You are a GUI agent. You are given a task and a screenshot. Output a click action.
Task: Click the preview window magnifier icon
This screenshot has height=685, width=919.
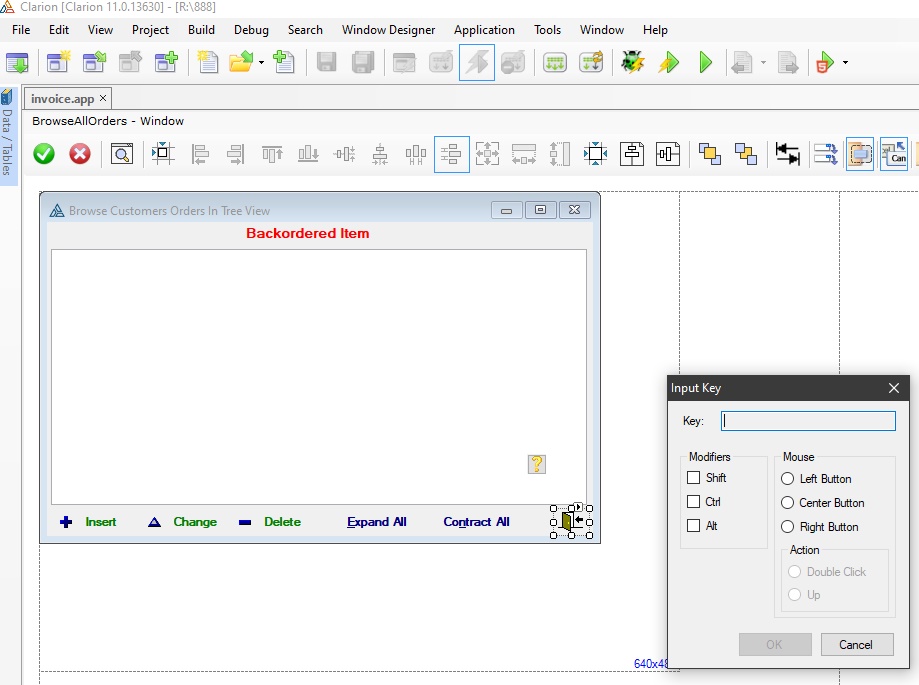(x=121, y=154)
